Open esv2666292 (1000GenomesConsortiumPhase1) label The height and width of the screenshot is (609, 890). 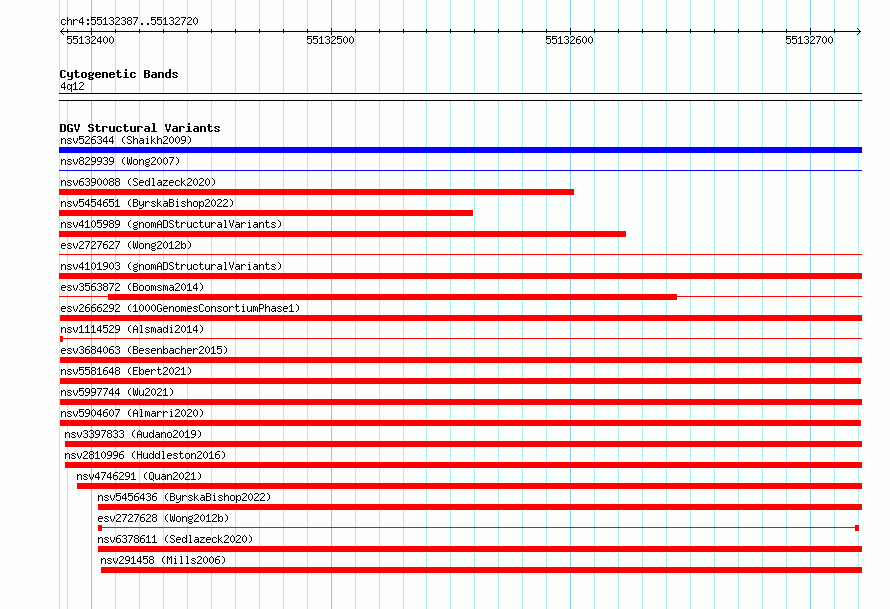pyautogui.click(x=180, y=308)
